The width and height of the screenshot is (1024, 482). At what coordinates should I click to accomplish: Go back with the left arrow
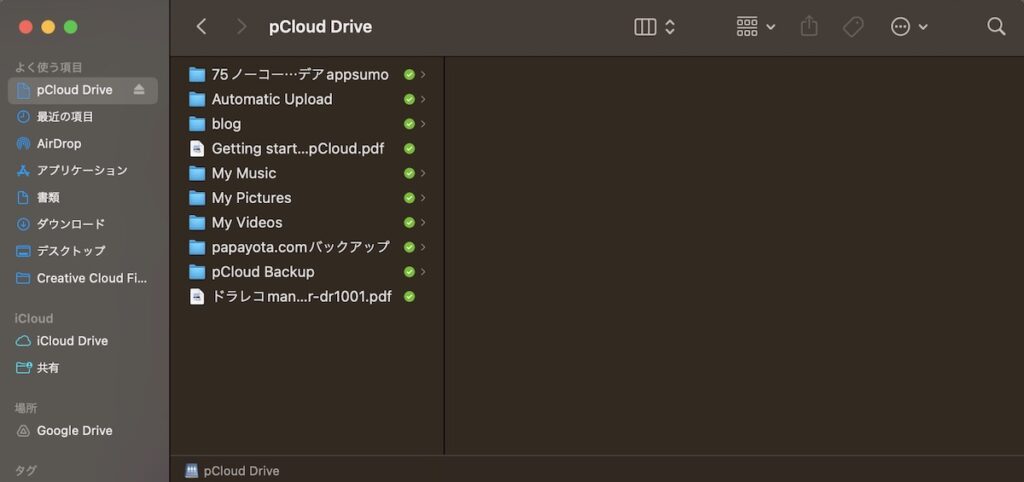[x=201, y=27]
